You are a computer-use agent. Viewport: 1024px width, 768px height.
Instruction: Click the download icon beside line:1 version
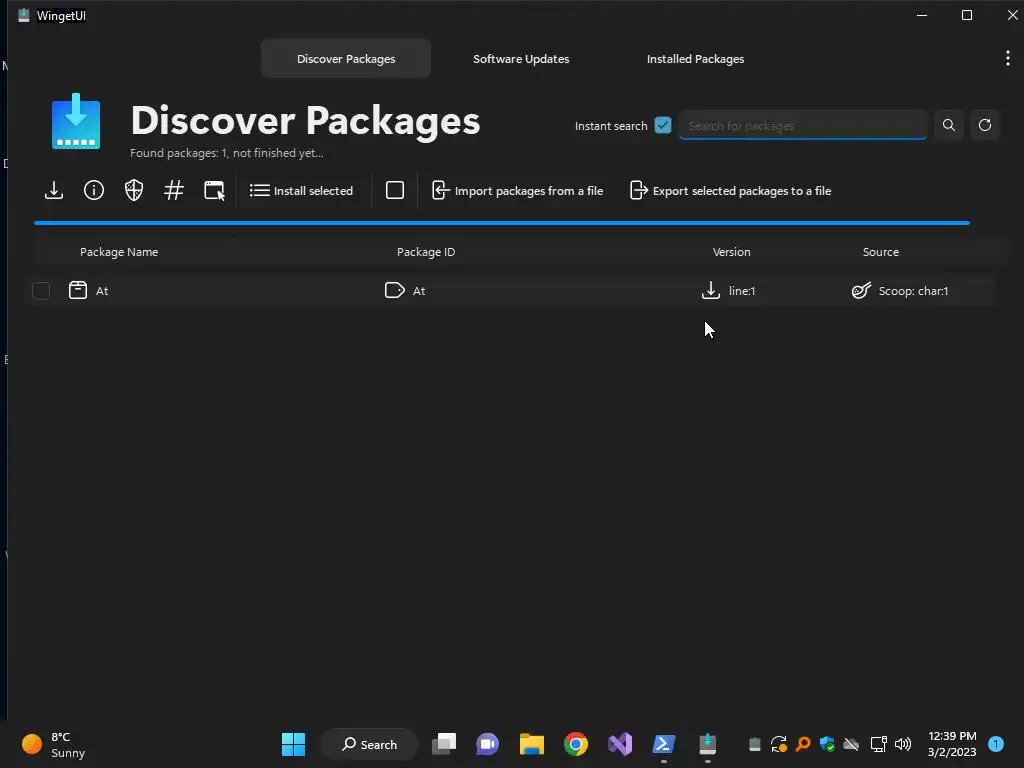(711, 290)
